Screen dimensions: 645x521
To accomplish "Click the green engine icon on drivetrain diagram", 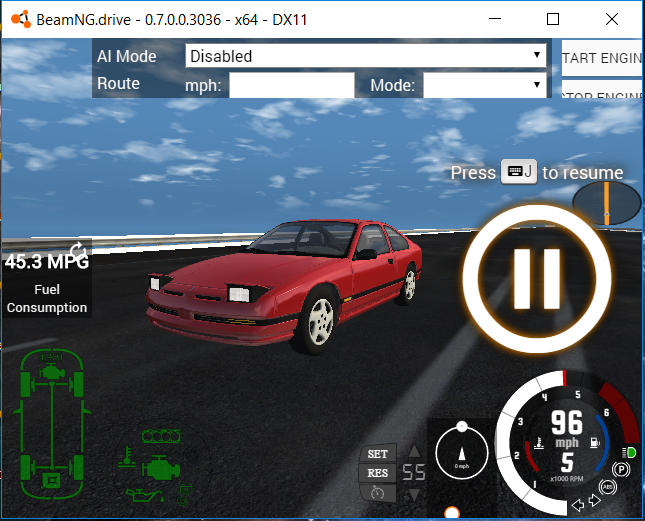I will (x=52, y=373).
